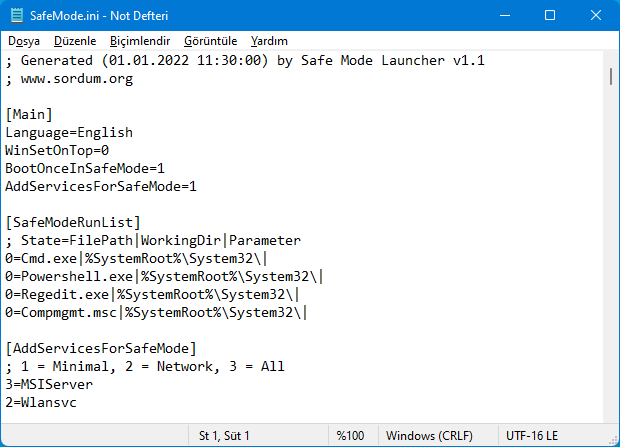The width and height of the screenshot is (620, 447).
Task: Click Windows (CRLF) in the status bar
Action: [x=428, y=435]
